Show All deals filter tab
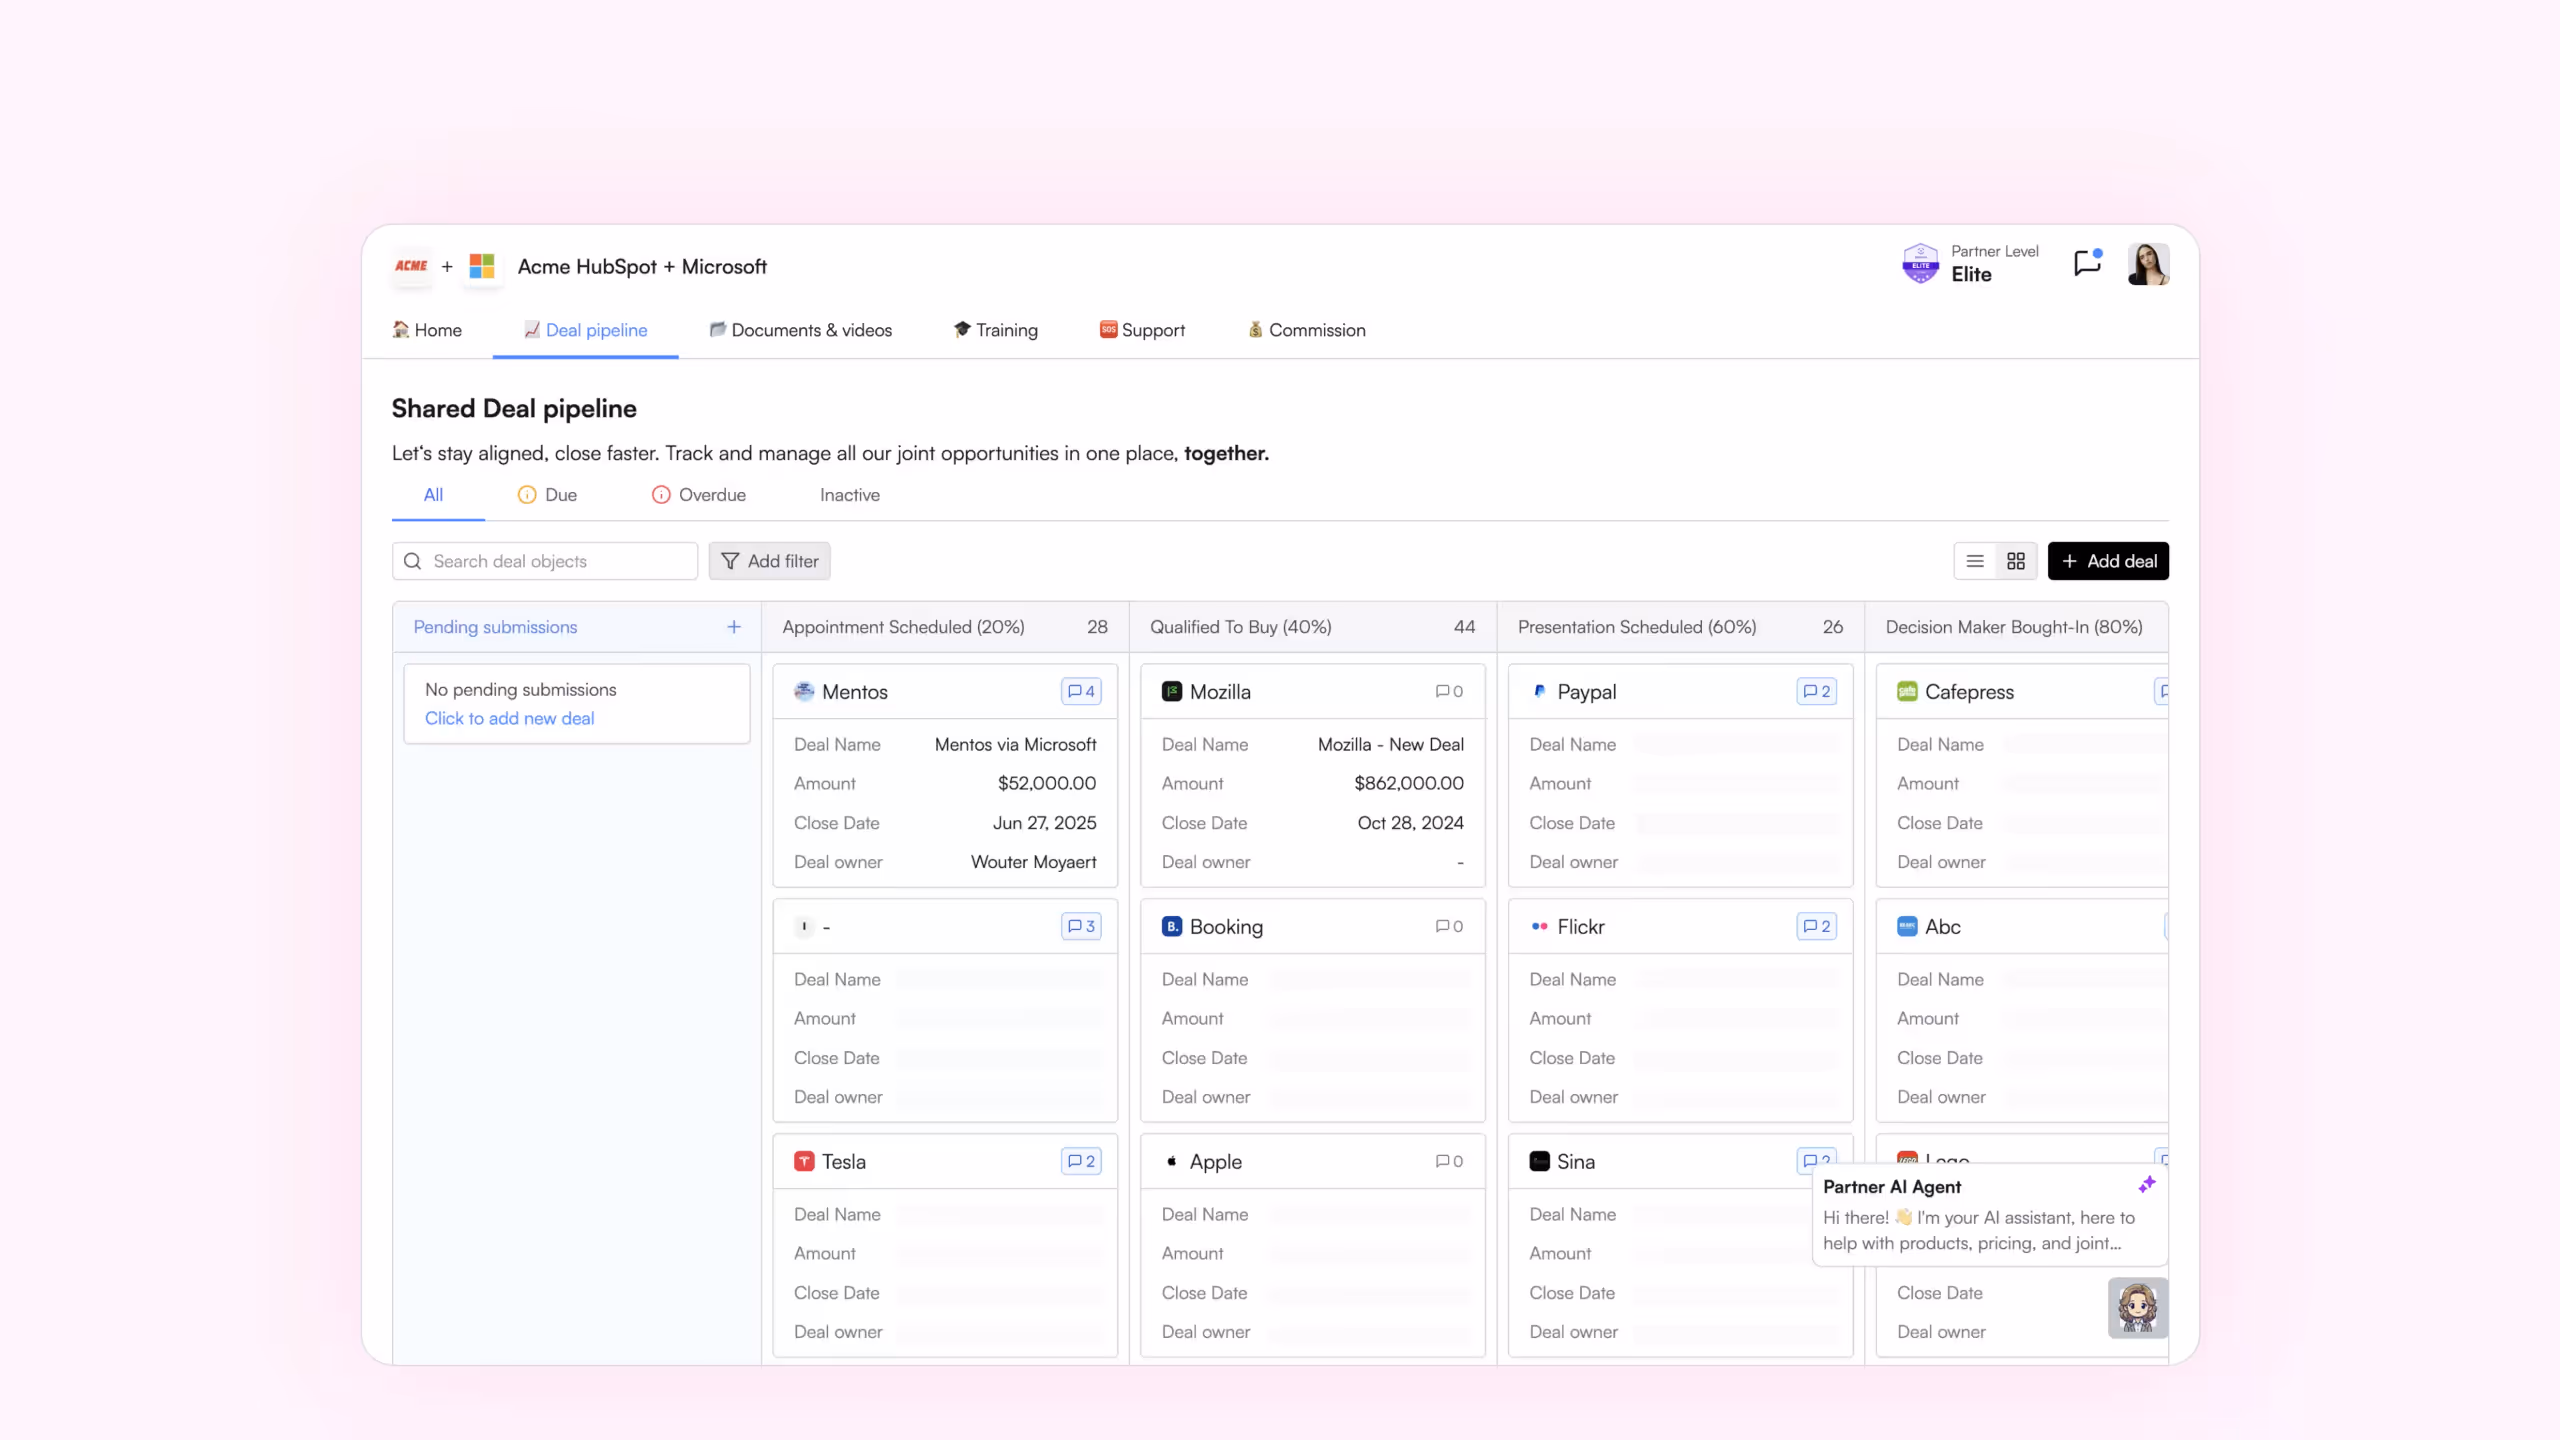 click(433, 495)
